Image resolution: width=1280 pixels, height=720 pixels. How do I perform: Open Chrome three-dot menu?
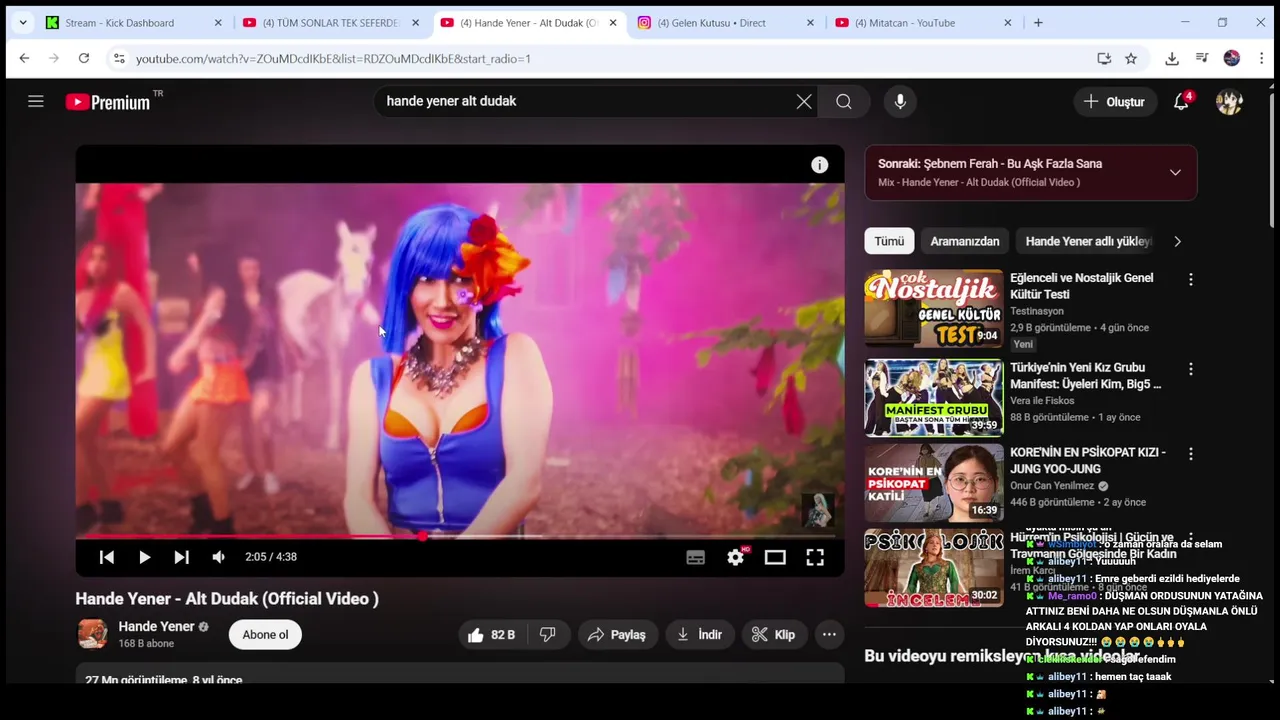pos(1262,59)
